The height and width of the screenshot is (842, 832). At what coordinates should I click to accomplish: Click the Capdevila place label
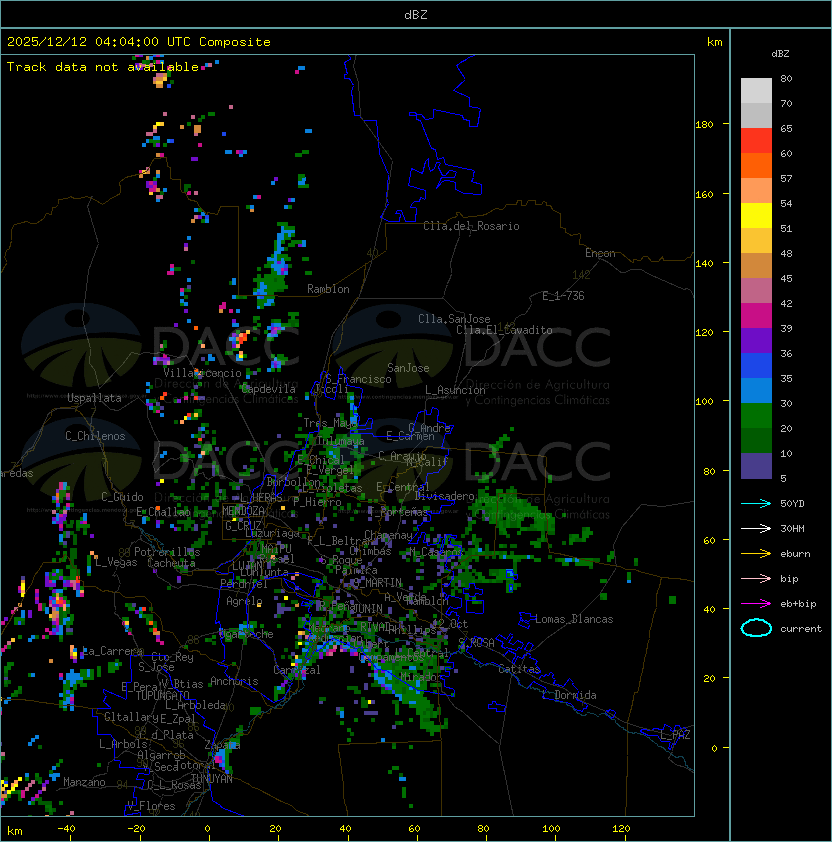[x=268, y=389]
